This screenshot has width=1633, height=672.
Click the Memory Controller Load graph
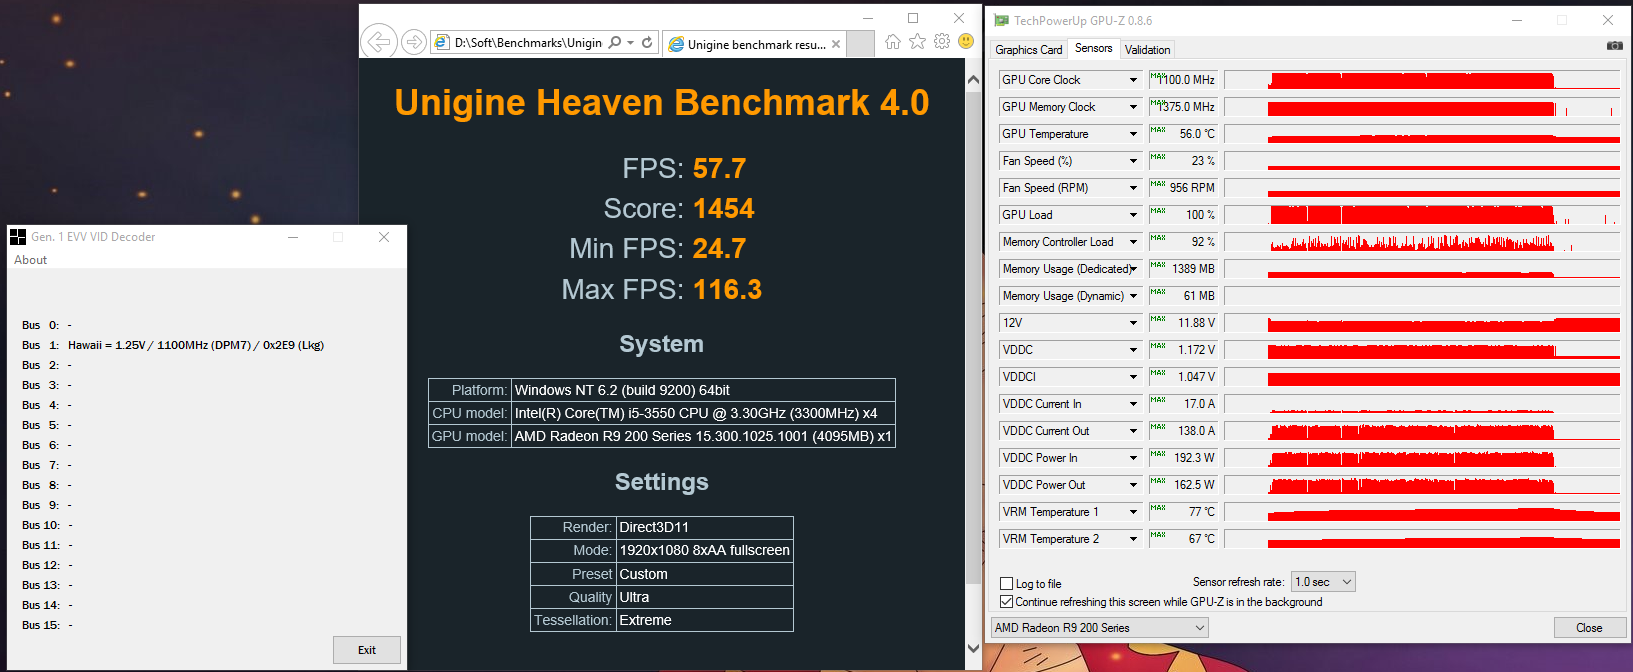click(1422, 242)
